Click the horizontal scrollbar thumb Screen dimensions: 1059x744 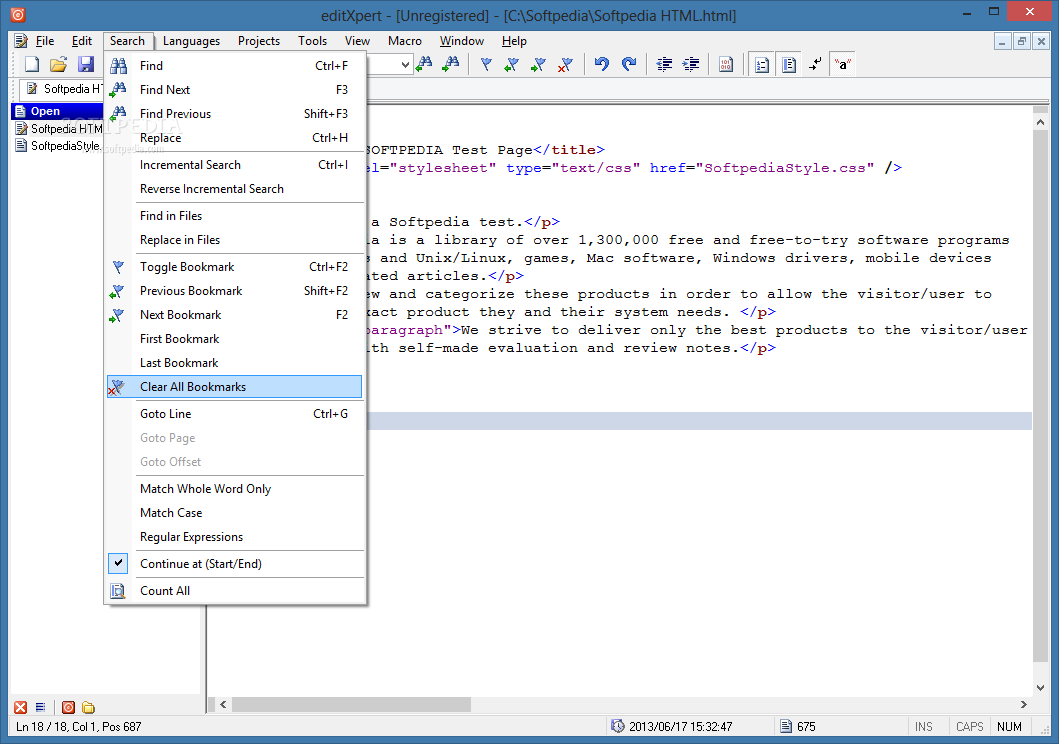click(x=351, y=704)
